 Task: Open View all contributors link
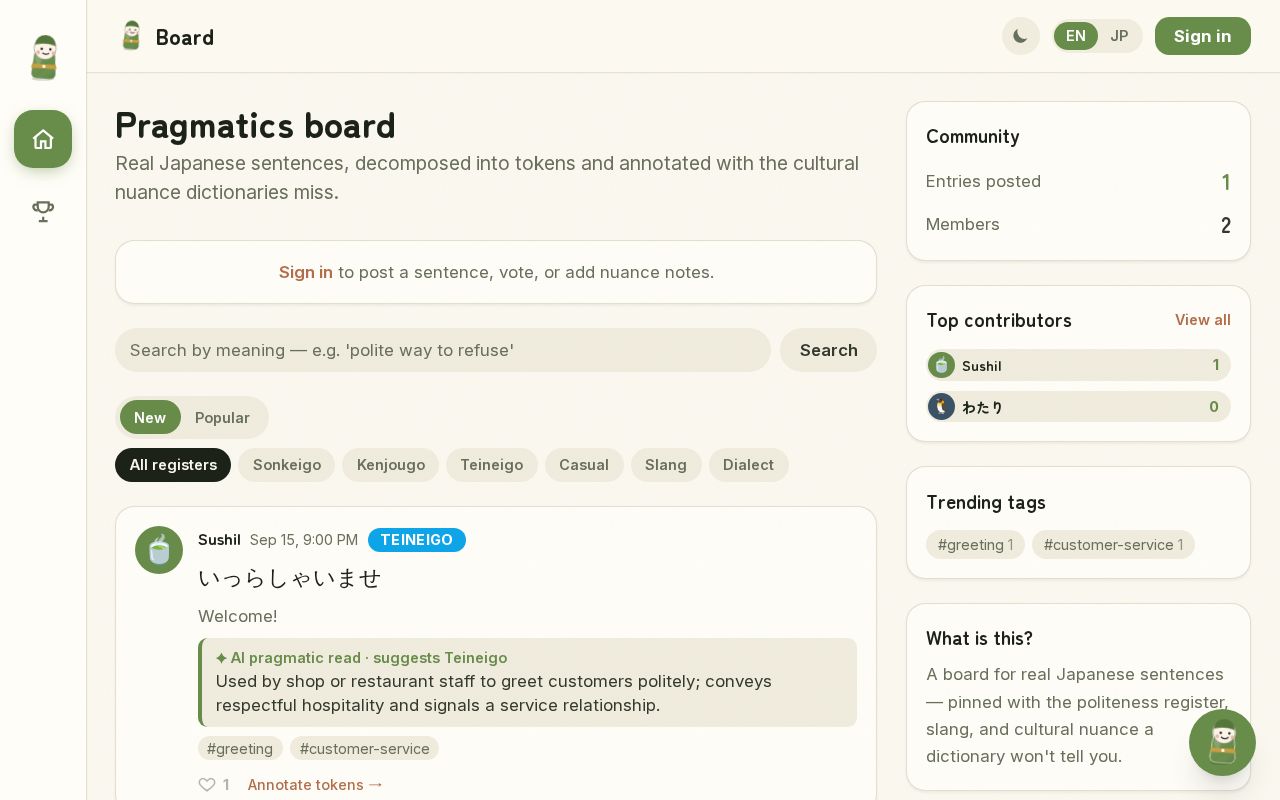coord(1202,320)
